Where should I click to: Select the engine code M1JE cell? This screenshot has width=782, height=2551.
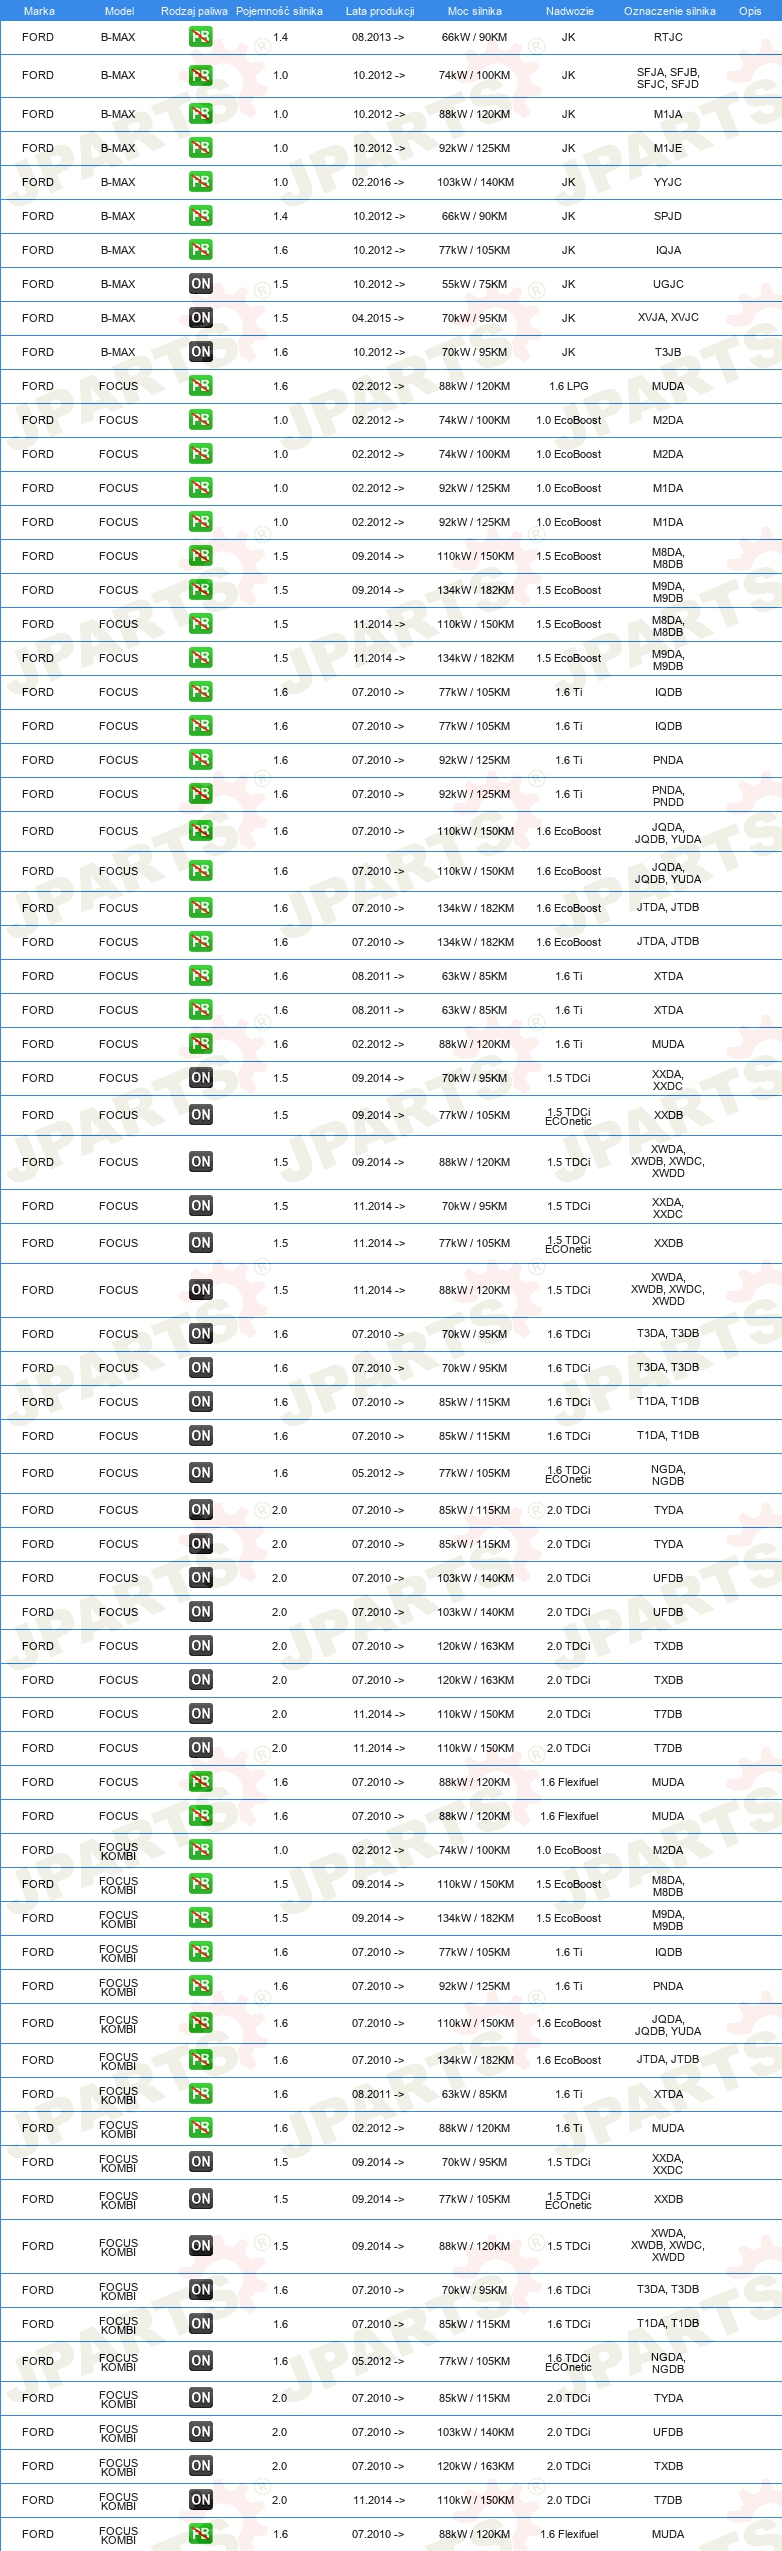point(668,148)
